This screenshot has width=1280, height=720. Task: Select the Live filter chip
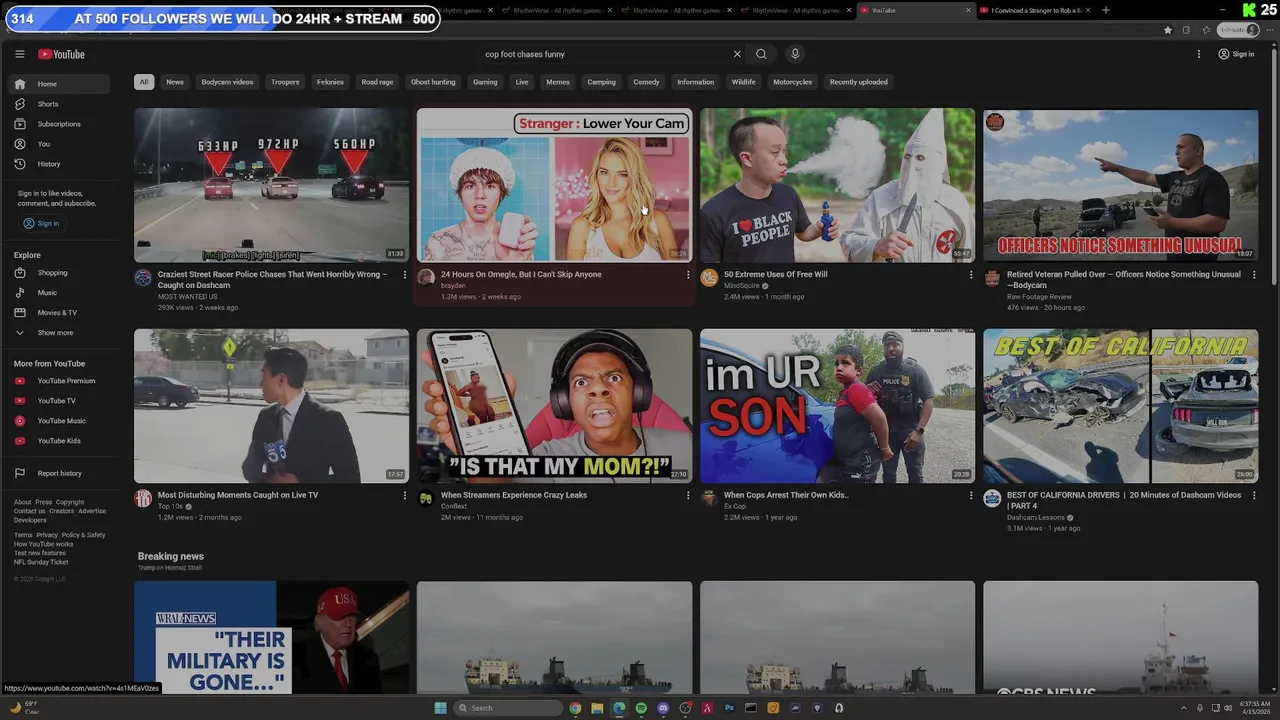pyautogui.click(x=522, y=82)
